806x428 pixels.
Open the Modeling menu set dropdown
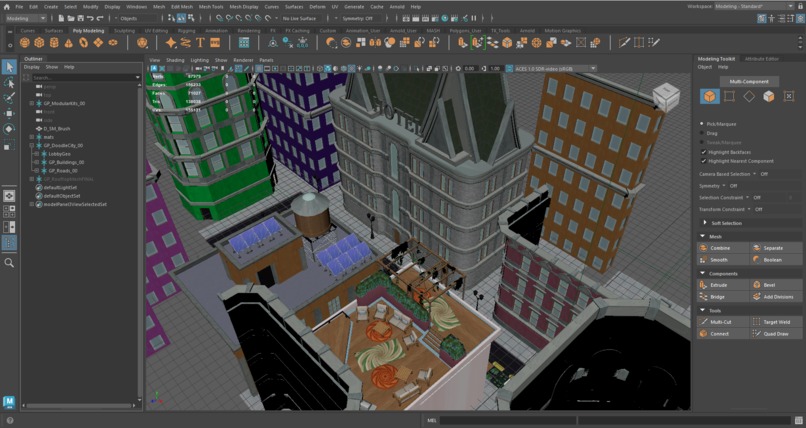[26, 18]
